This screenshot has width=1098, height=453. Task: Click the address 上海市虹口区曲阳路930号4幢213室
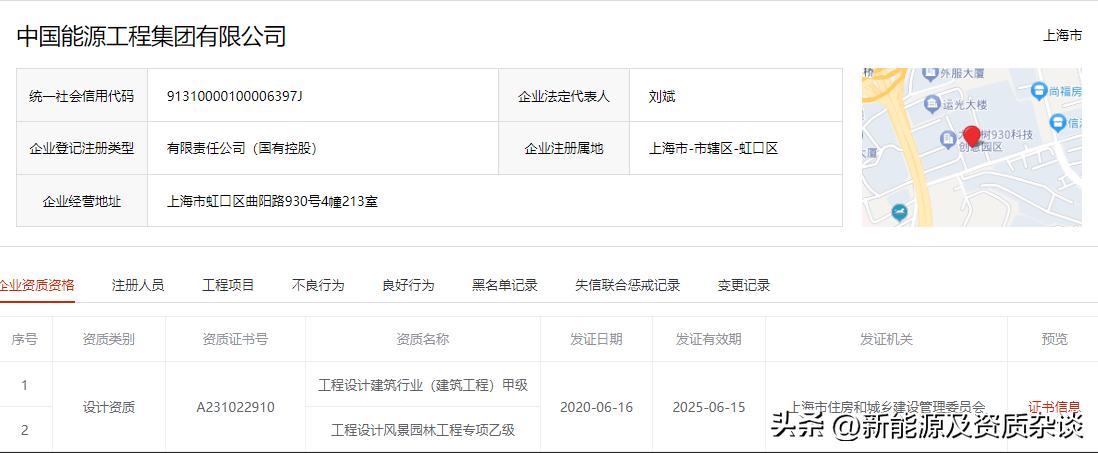pyautogui.click(x=272, y=202)
